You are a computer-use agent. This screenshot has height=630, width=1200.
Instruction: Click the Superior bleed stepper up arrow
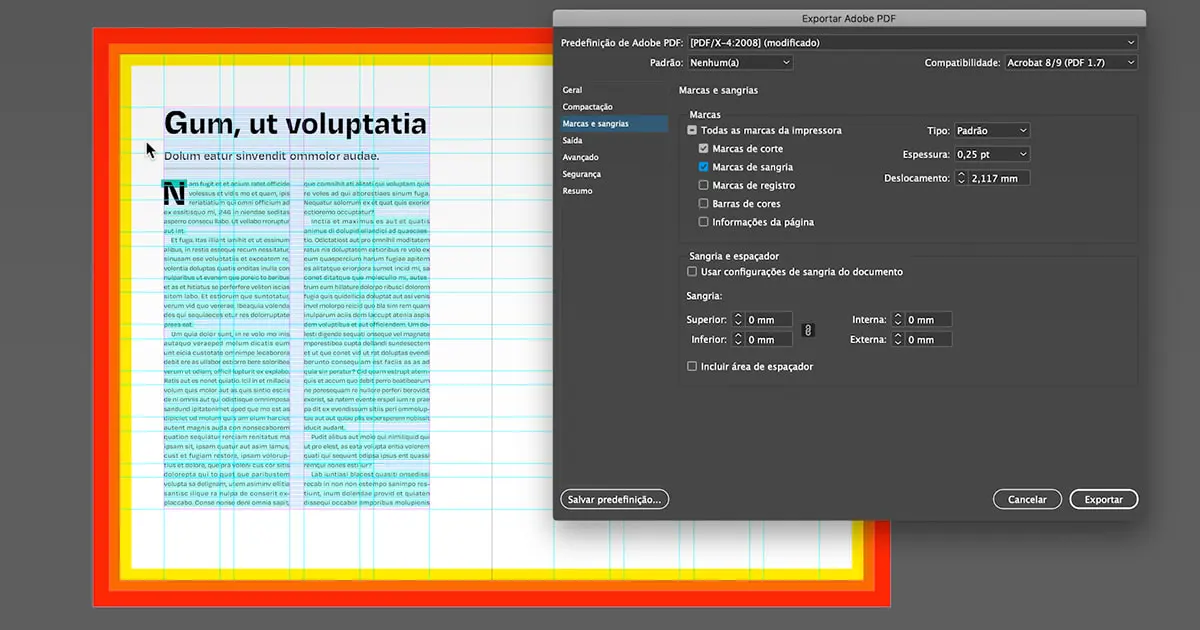pos(739,316)
